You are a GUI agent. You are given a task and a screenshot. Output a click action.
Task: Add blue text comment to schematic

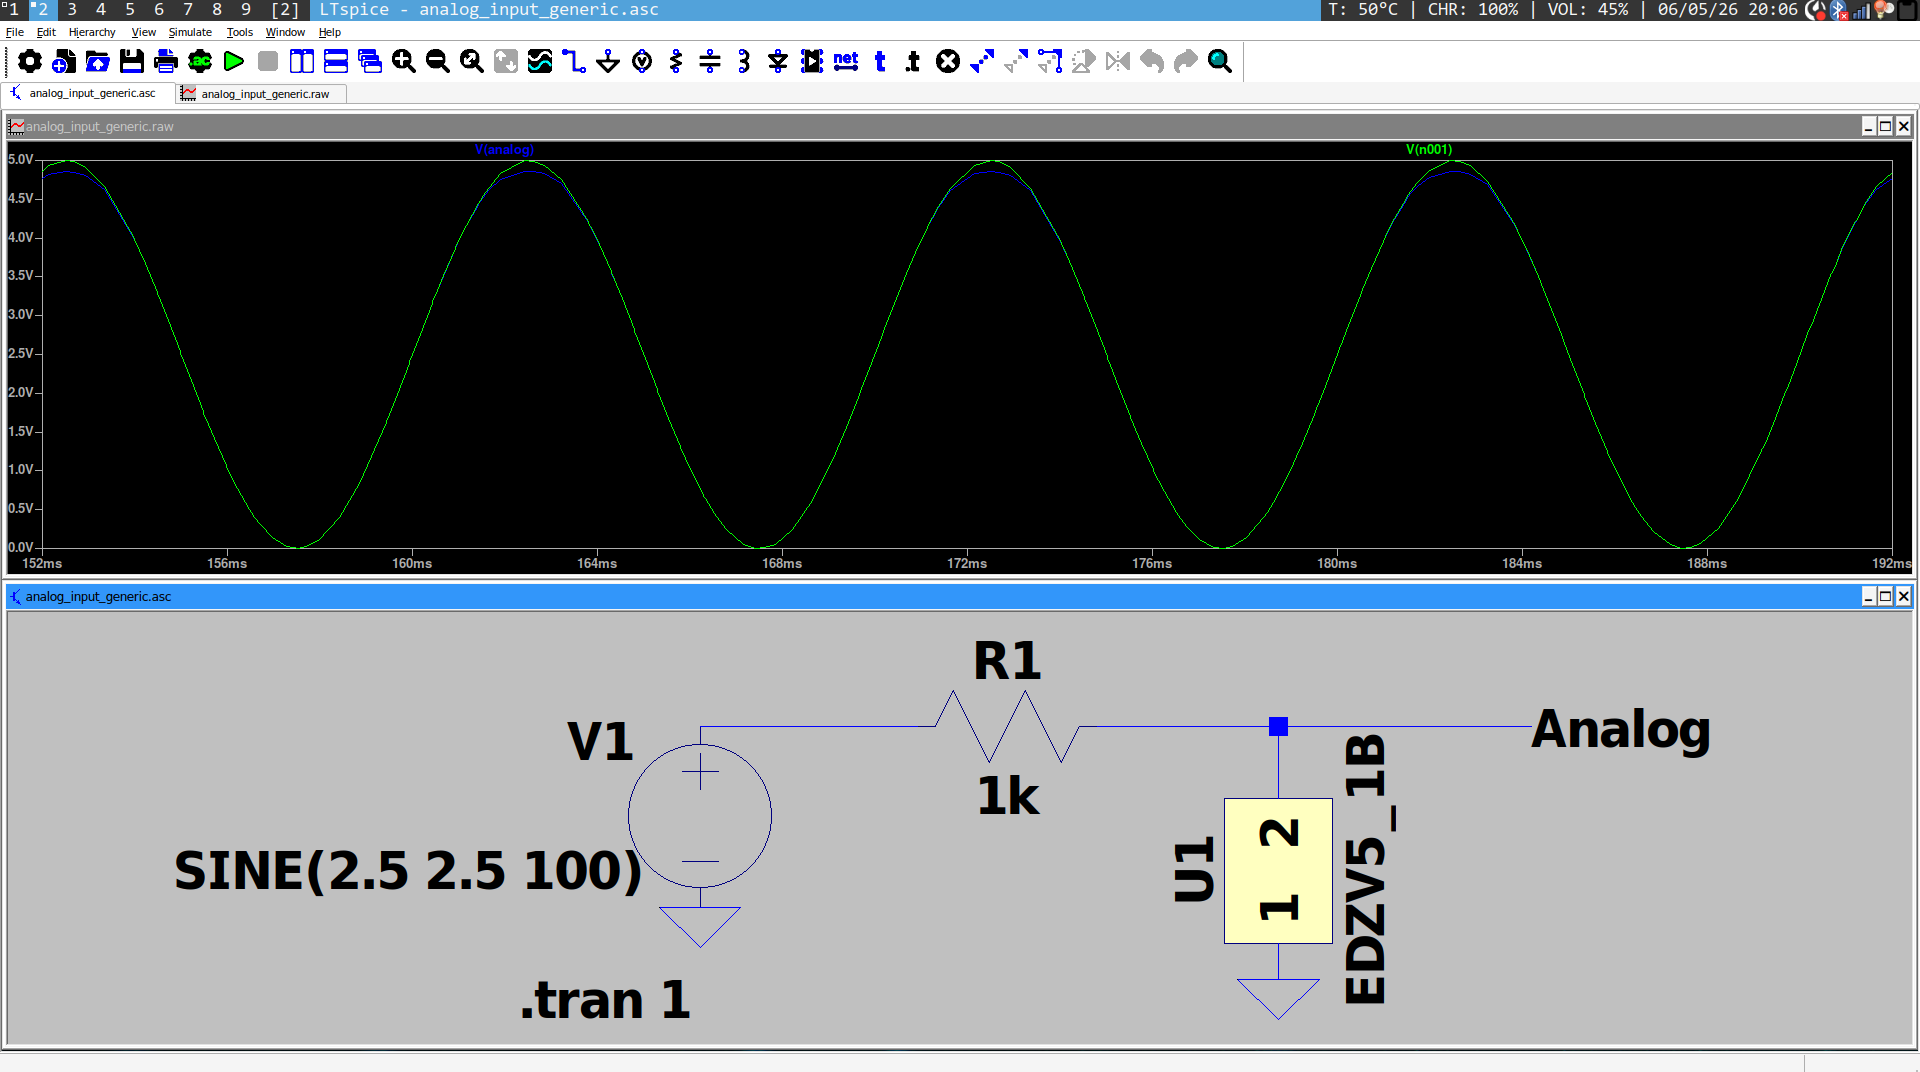pyautogui.click(x=880, y=61)
